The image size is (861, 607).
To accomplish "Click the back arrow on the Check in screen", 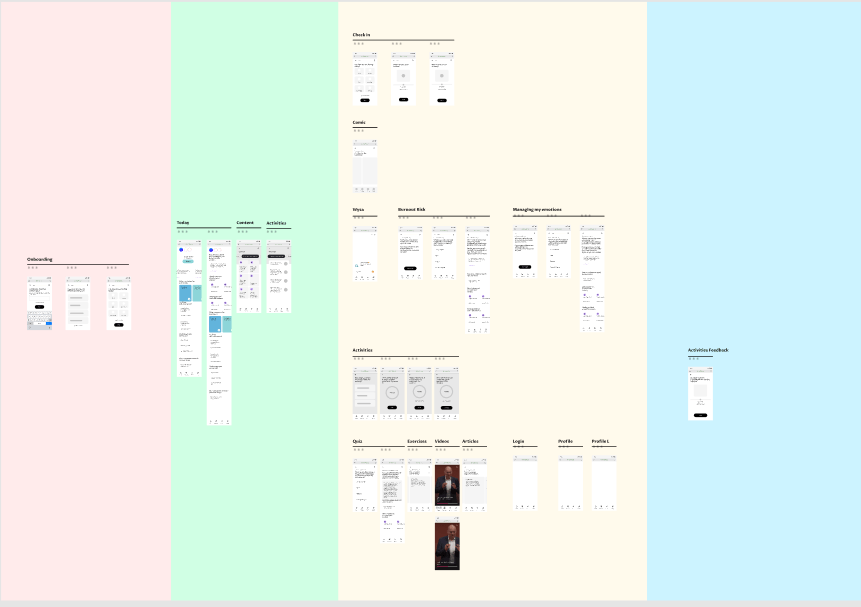I will click(x=356, y=60).
